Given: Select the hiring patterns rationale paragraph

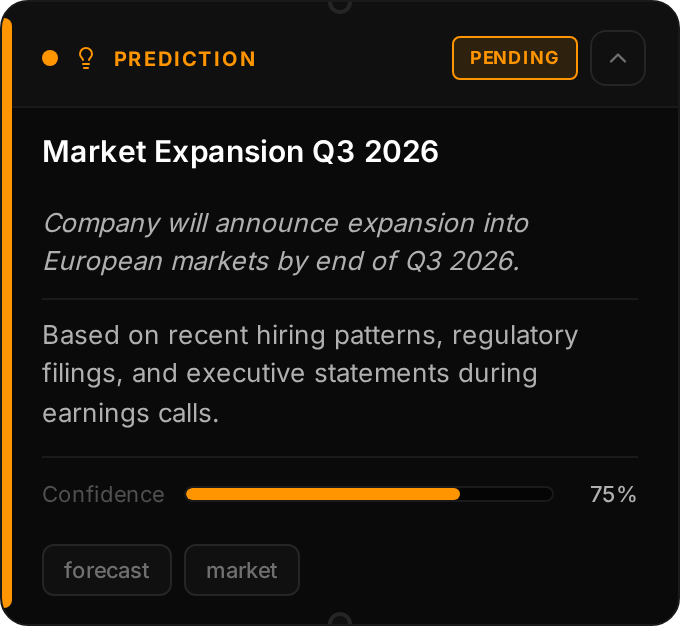Looking at the screenshot, I should [x=310, y=373].
